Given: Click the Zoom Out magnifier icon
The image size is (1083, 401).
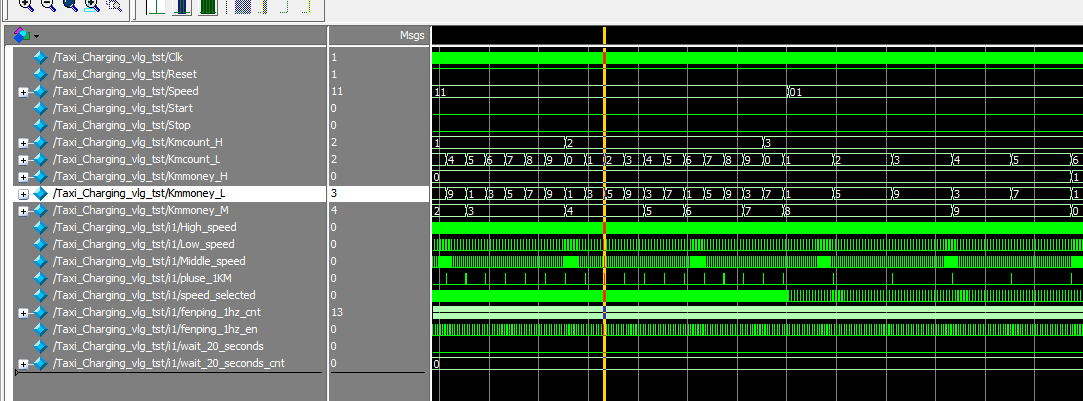Looking at the screenshot, I should click(x=48, y=5).
